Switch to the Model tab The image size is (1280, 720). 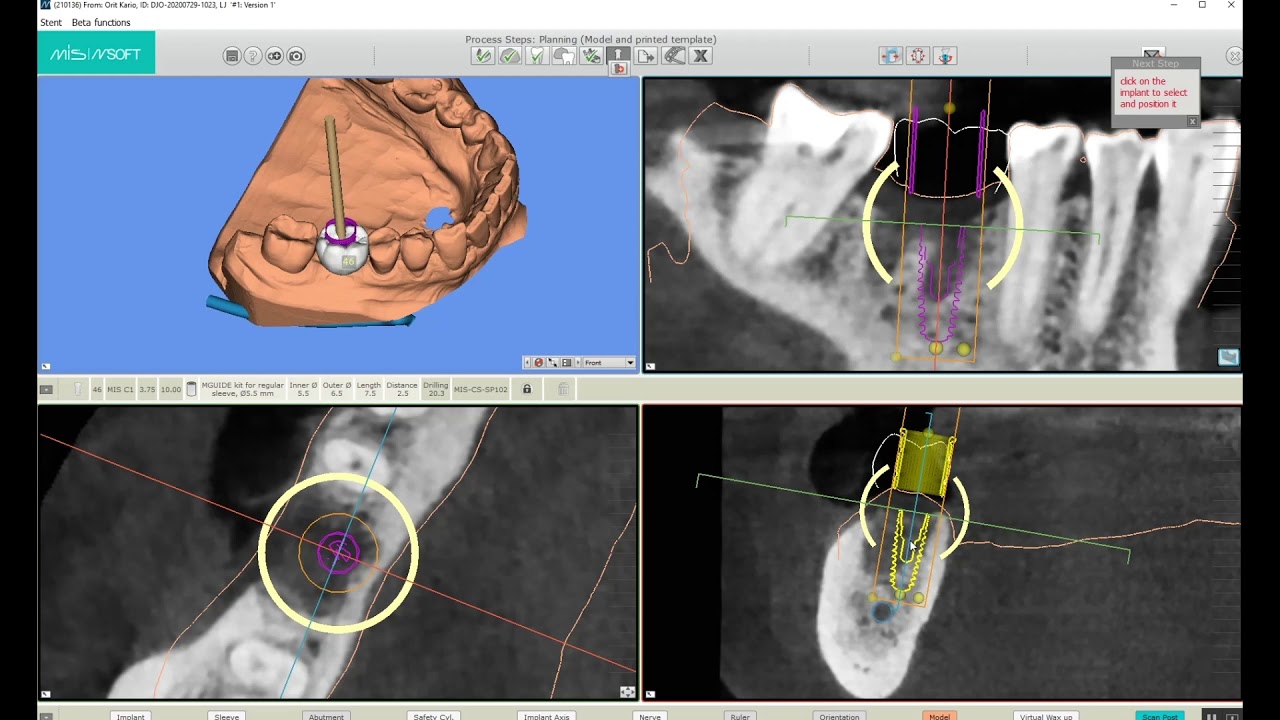coord(939,716)
